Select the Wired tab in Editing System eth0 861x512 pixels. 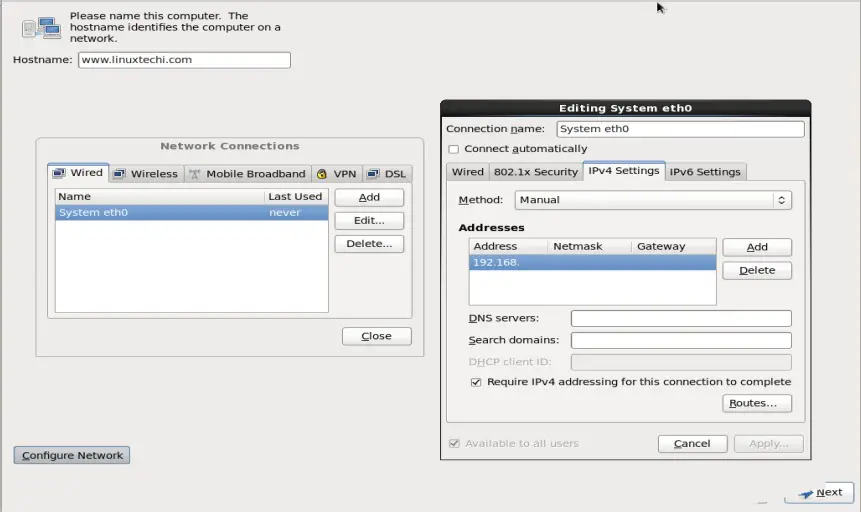coord(467,172)
